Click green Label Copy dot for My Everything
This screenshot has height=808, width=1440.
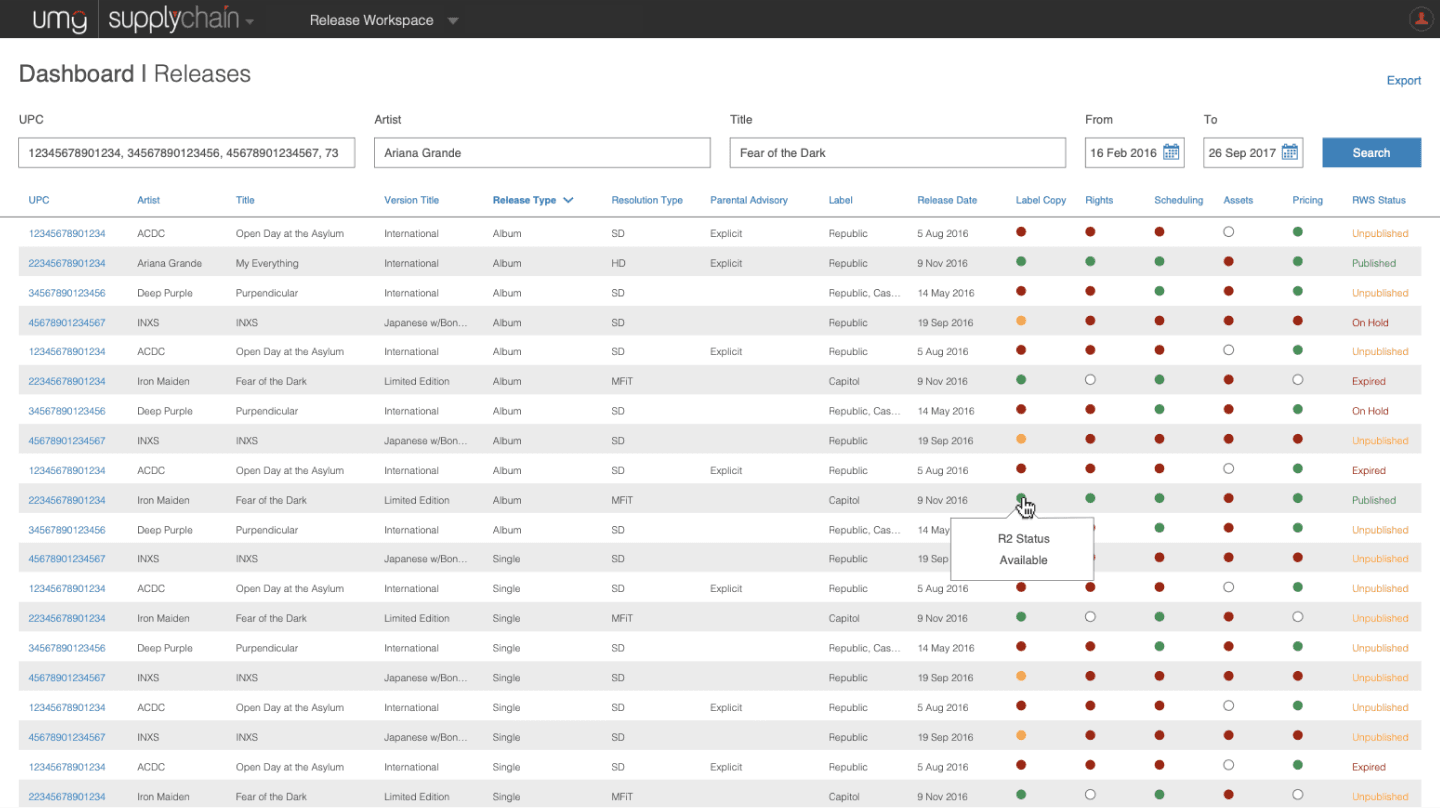1021,262
